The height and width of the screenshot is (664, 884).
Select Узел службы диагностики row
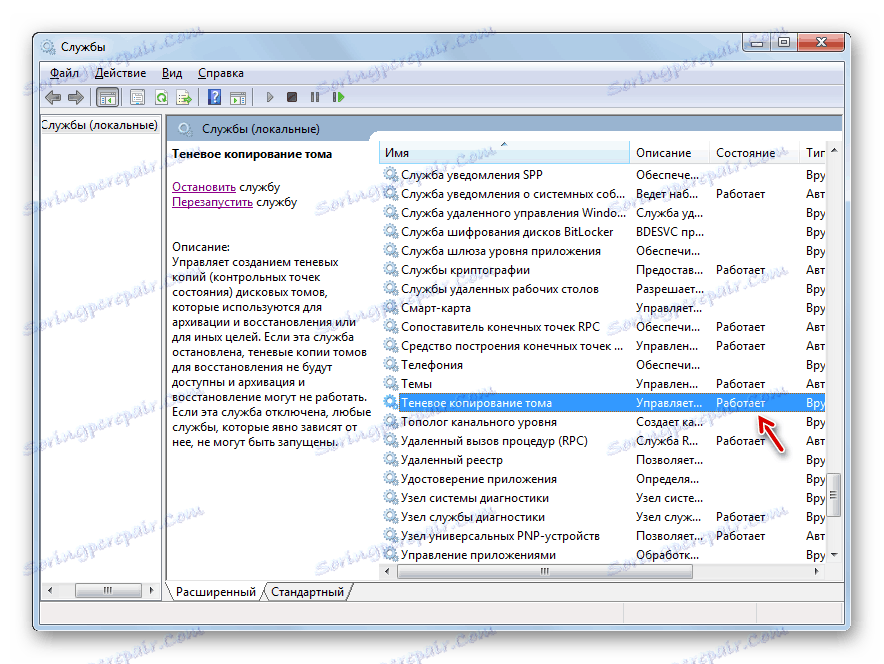[603, 516]
